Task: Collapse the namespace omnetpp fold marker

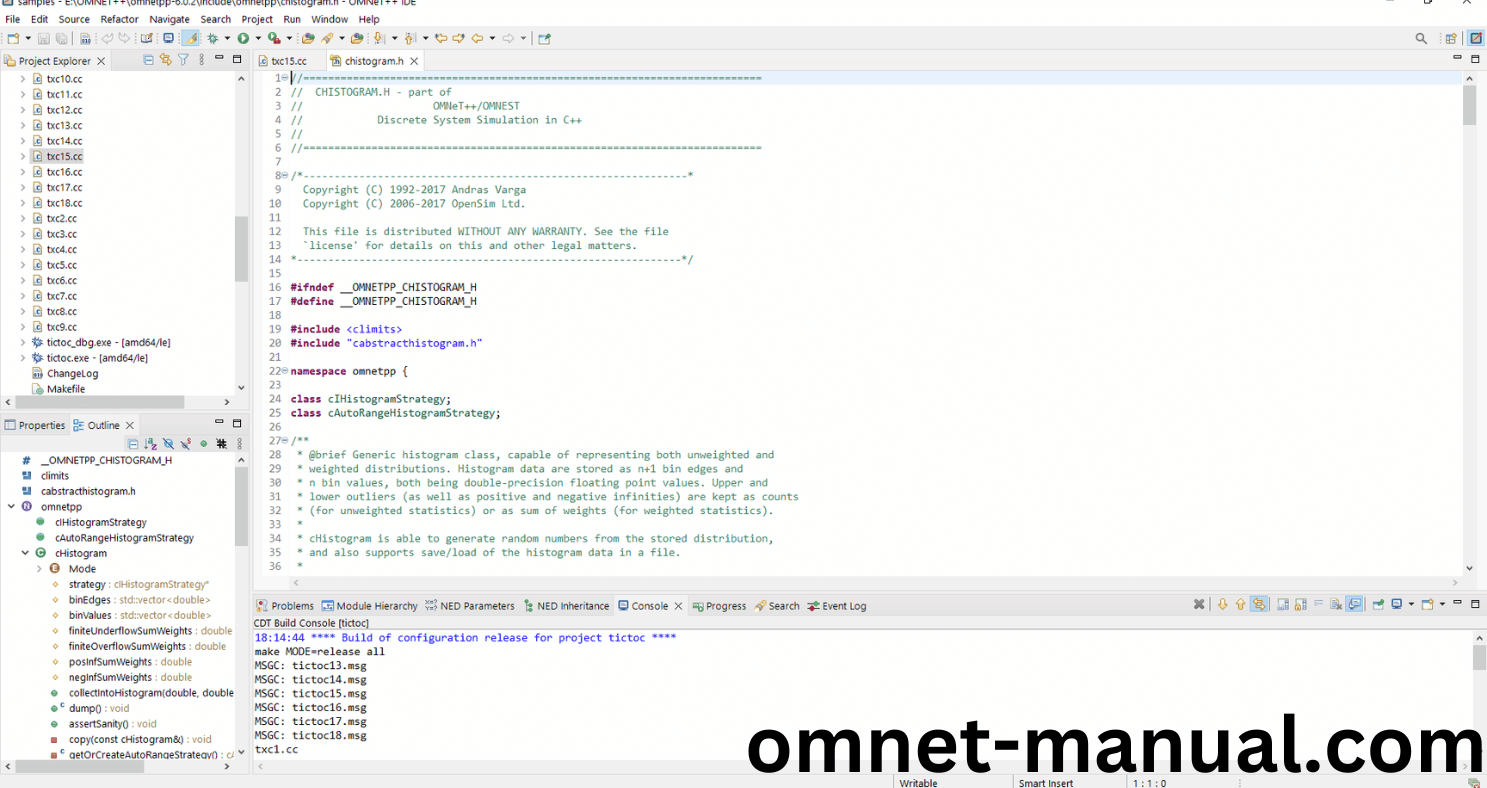Action: pyautogui.click(x=285, y=371)
